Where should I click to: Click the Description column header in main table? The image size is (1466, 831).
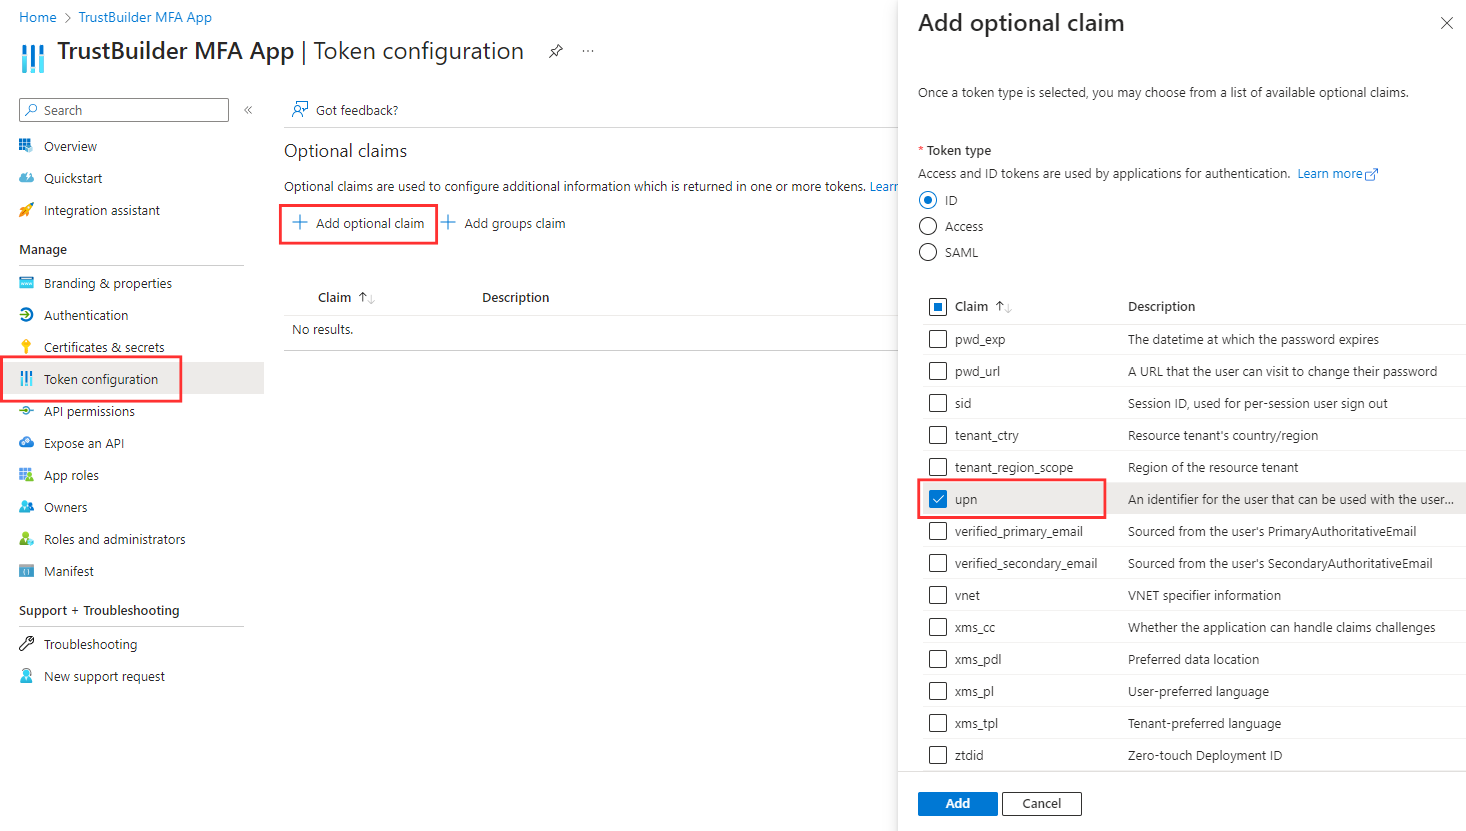point(515,297)
